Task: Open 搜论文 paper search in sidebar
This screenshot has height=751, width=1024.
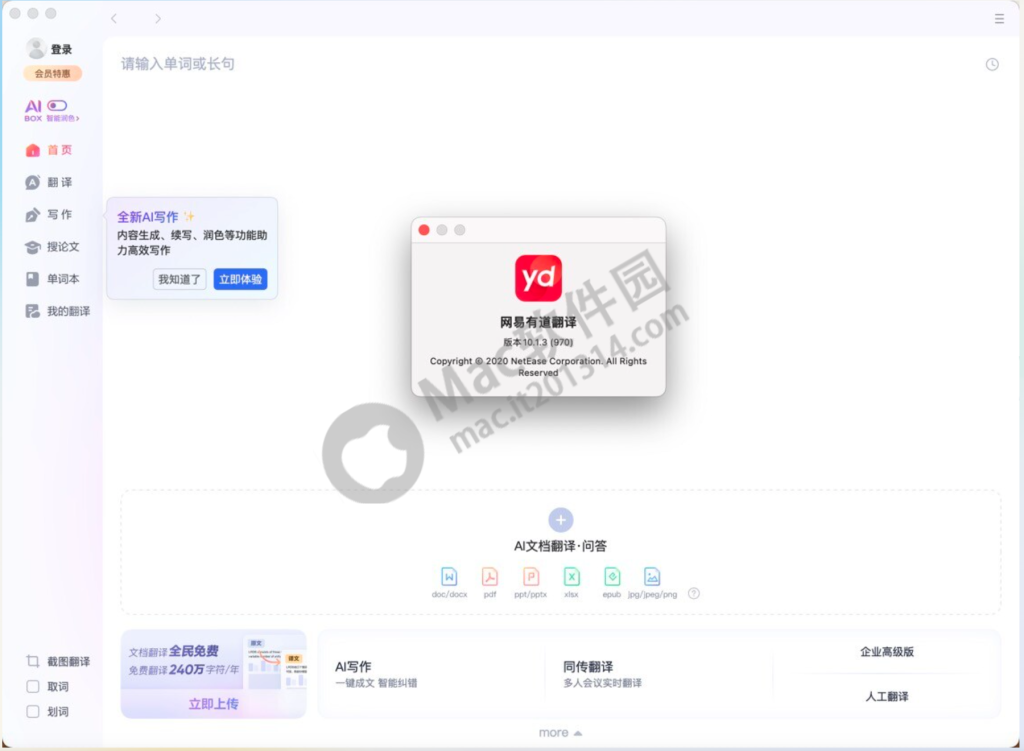Action: point(52,247)
